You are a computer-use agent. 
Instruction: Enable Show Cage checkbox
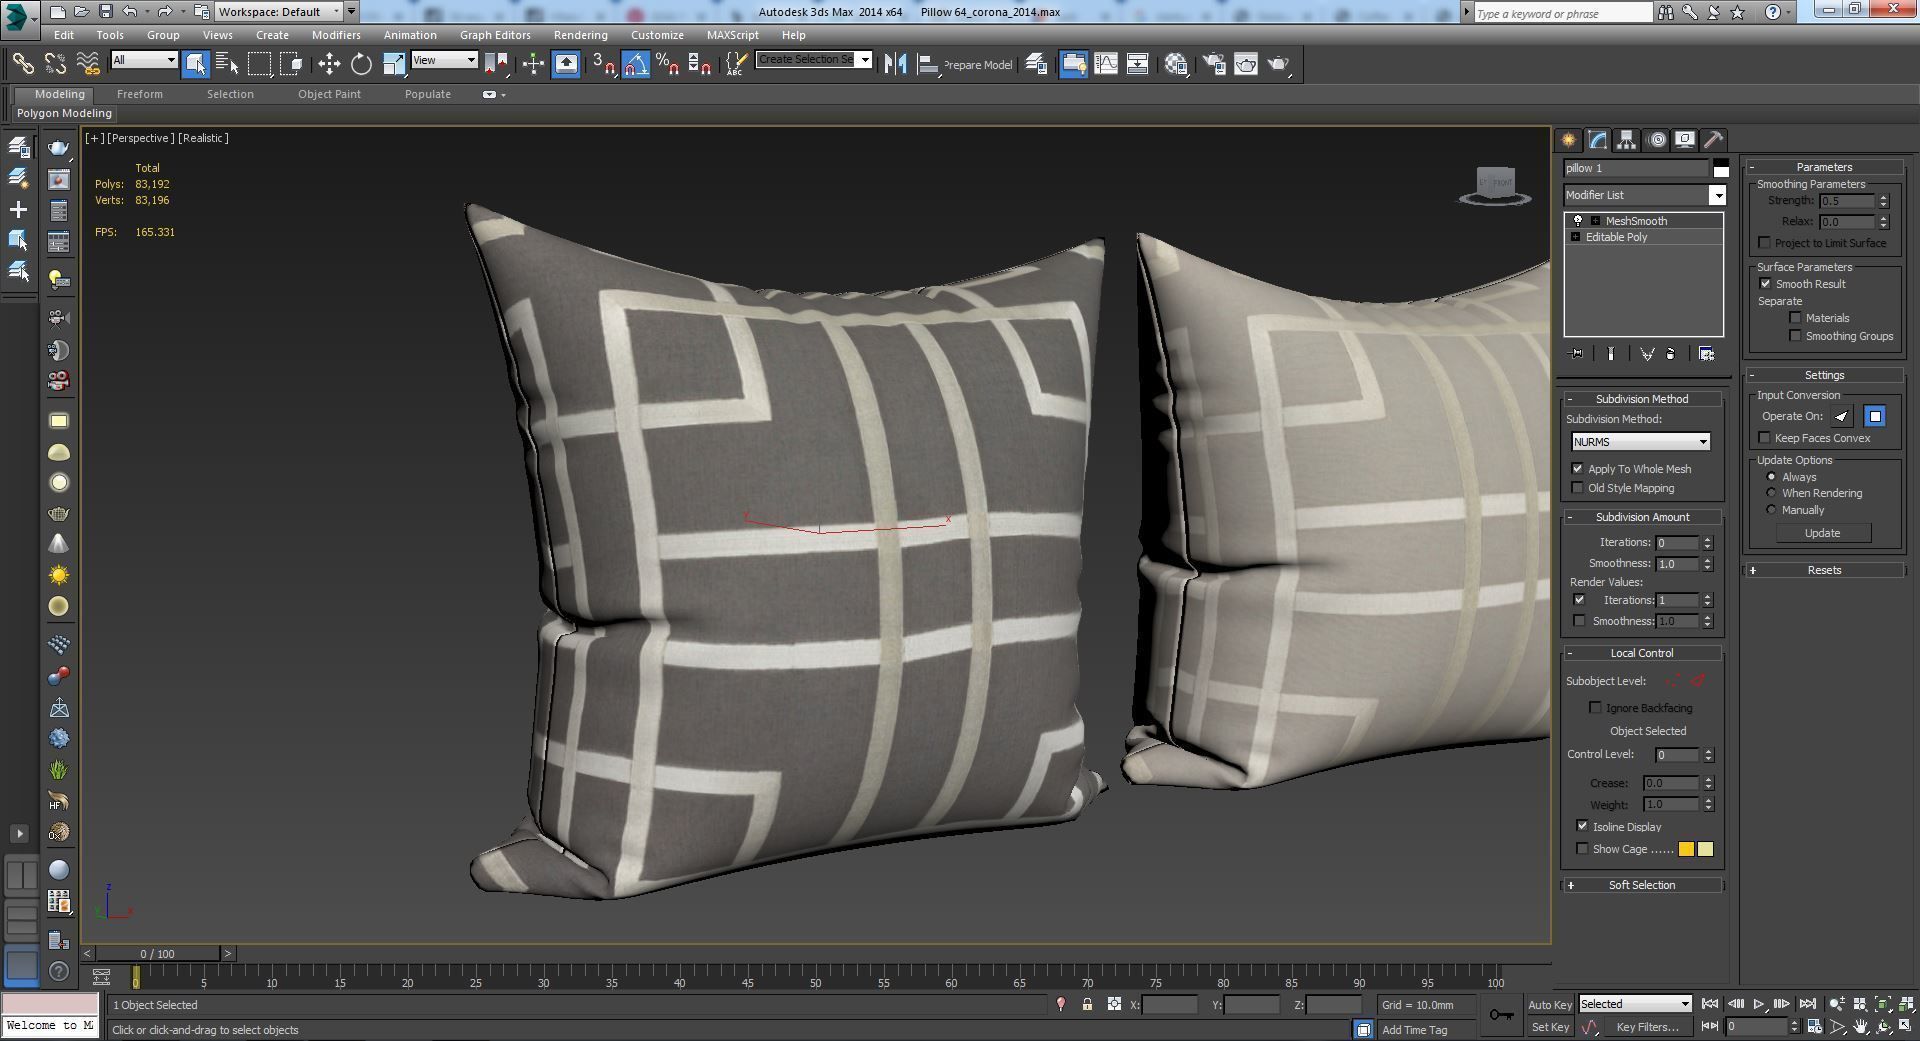coord(1582,849)
